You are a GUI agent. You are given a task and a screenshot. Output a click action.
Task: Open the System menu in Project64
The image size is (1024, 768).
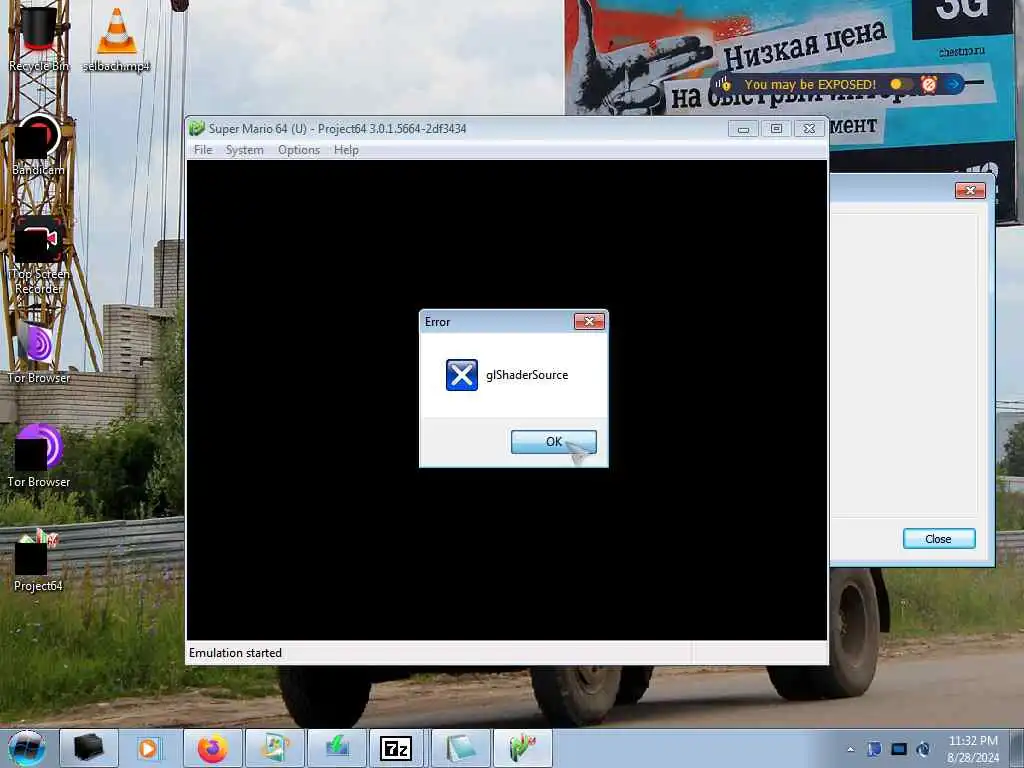pos(244,150)
